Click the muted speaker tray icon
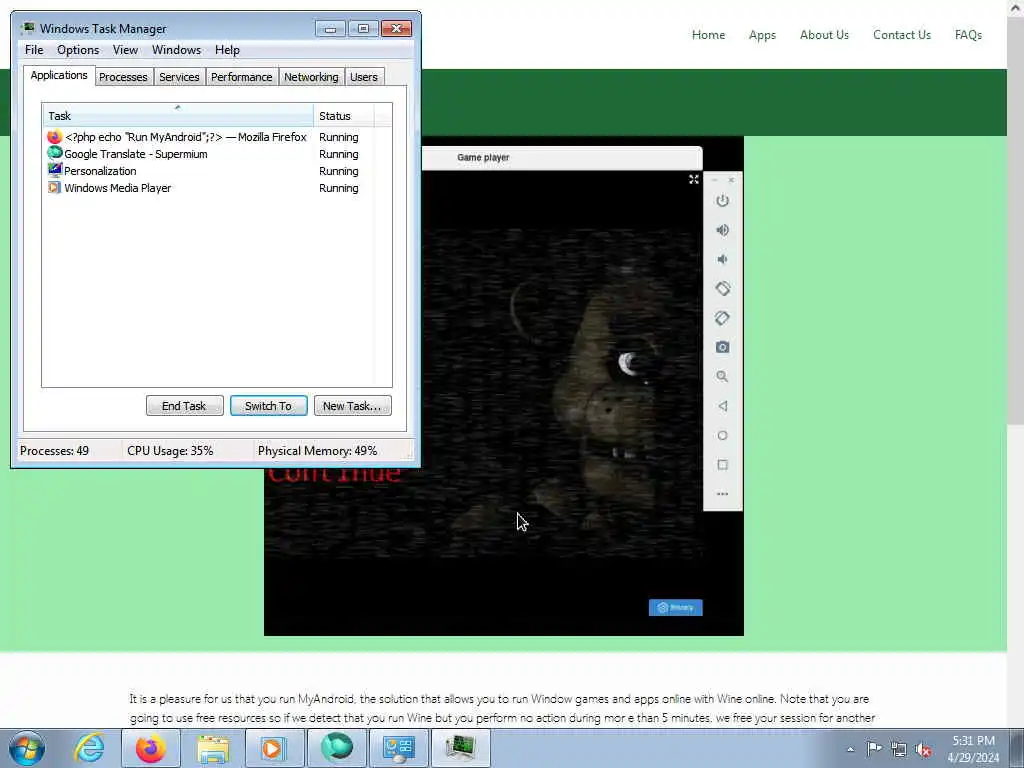This screenshot has width=1024, height=768. pos(923,749)
